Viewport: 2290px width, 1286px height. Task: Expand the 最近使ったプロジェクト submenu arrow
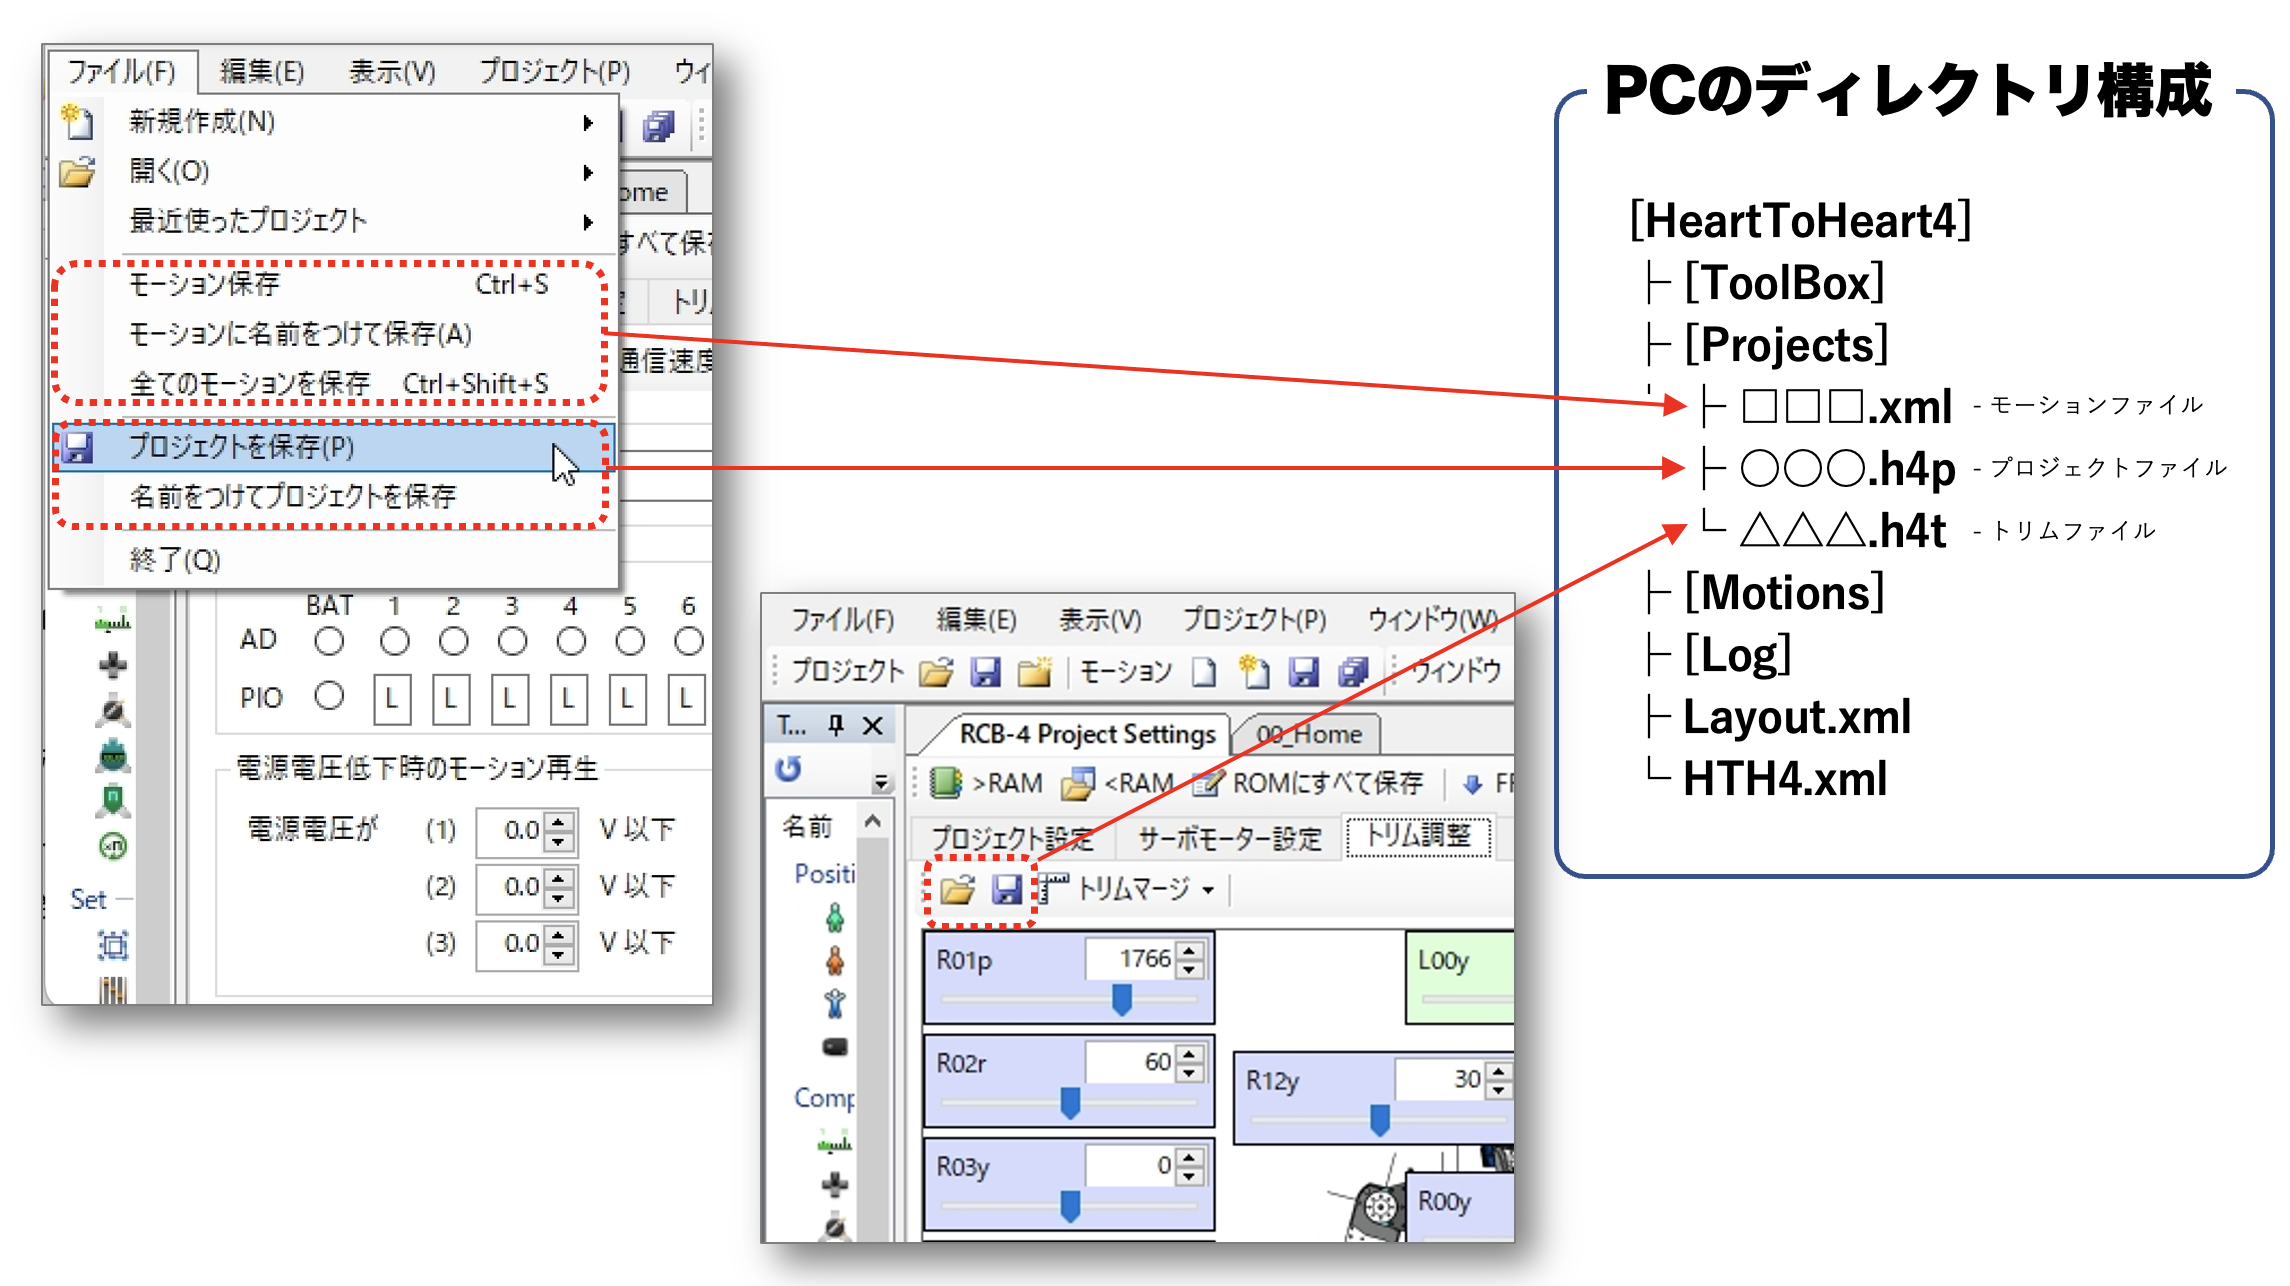[588, 222]
